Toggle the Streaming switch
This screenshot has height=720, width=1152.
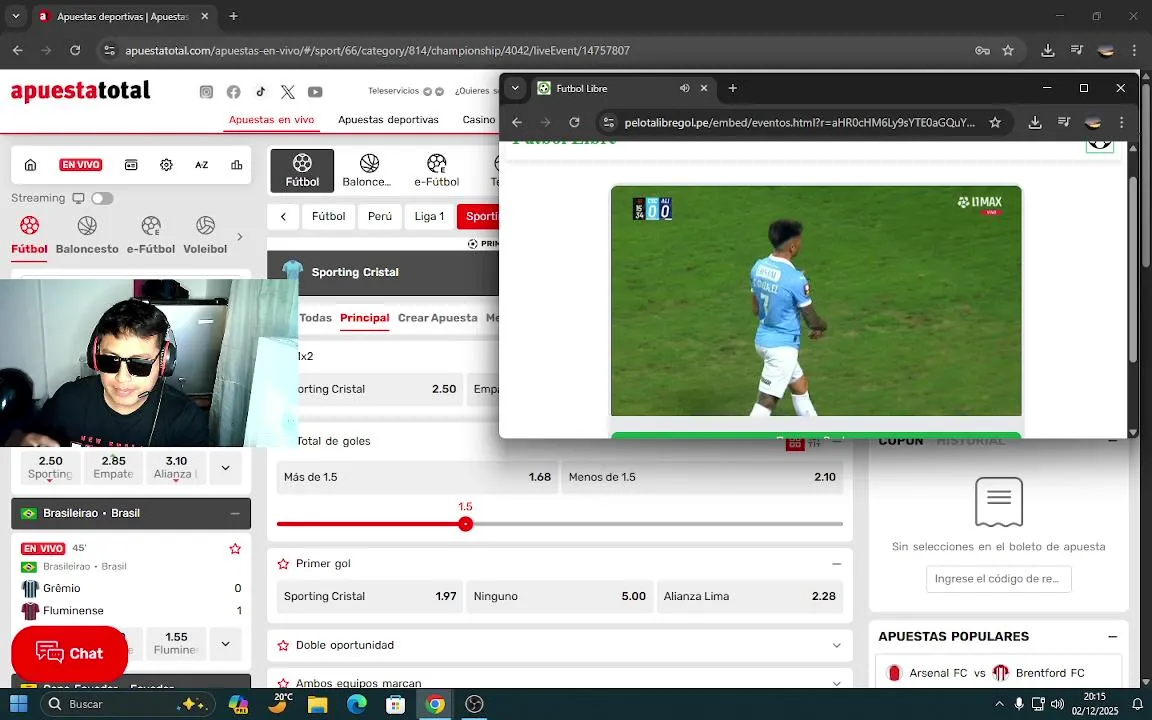click(x=102, y=198)
